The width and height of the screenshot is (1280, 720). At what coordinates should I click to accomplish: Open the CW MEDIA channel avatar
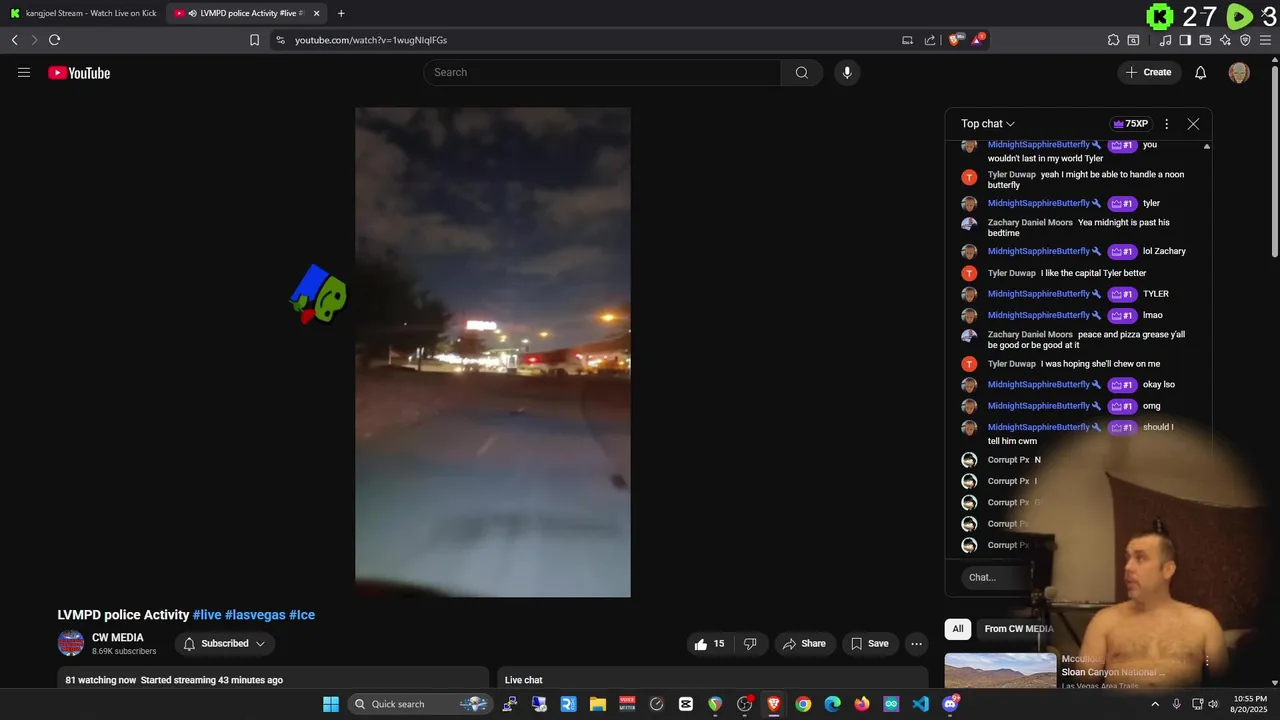tap(71, 644)
